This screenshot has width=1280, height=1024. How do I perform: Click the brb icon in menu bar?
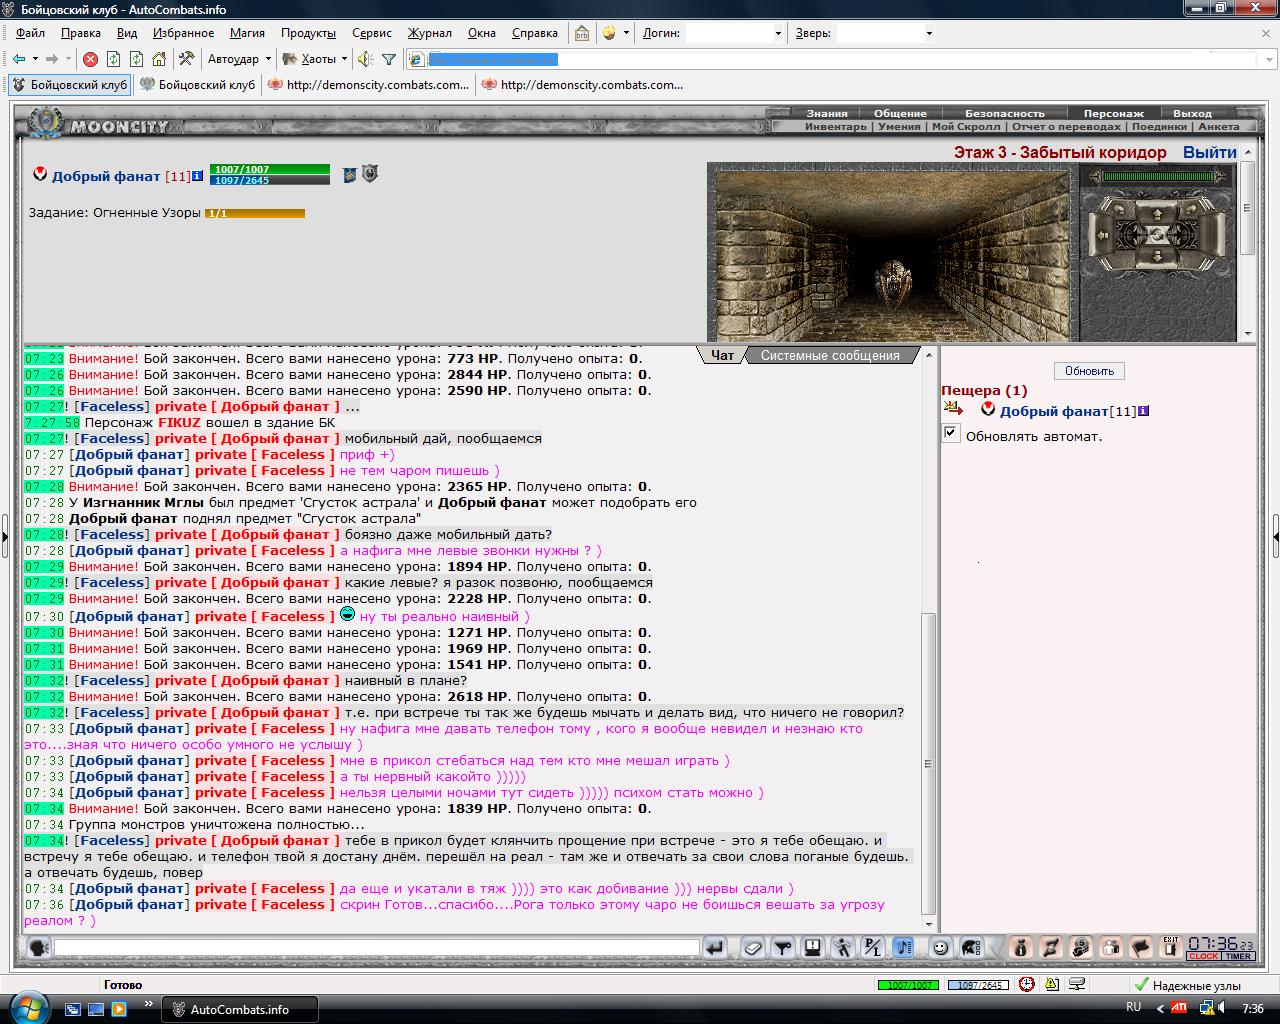582,33
